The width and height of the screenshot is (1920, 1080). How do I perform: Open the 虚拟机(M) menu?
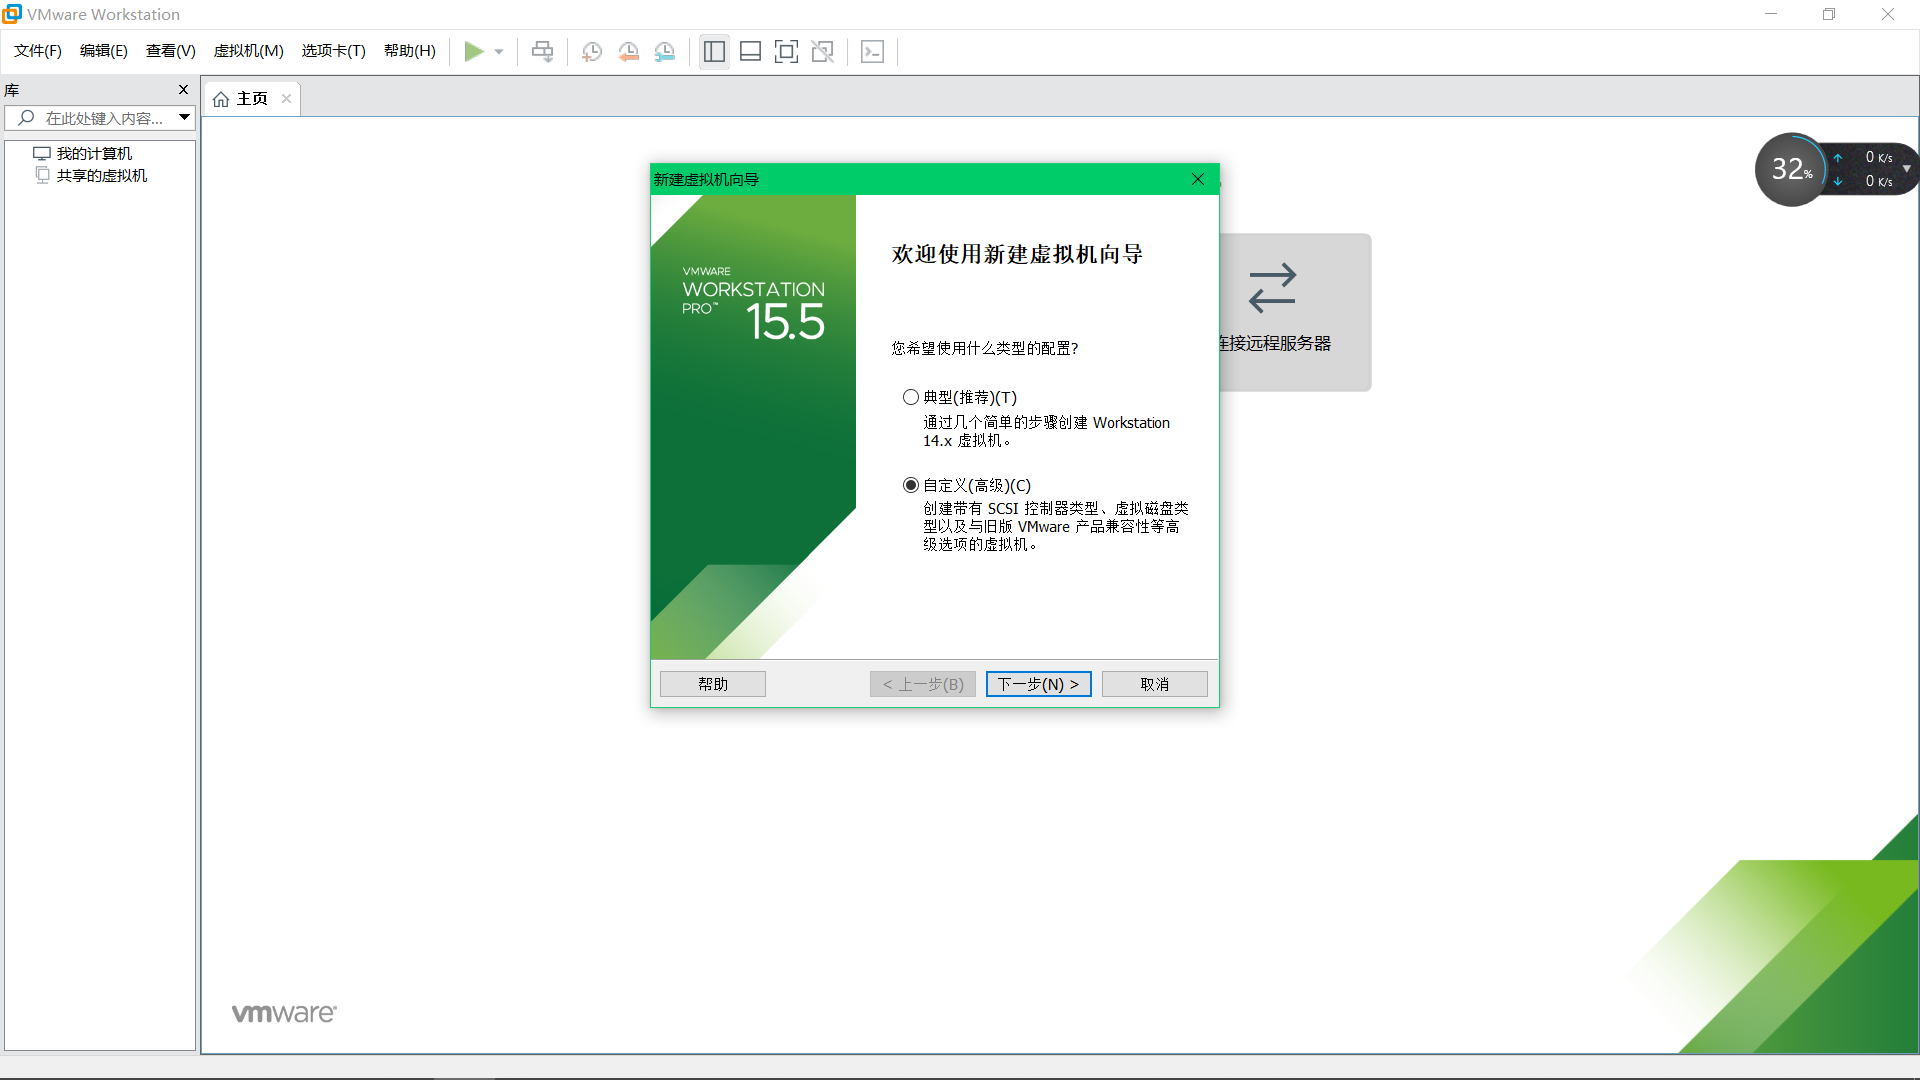click(249, 51)
